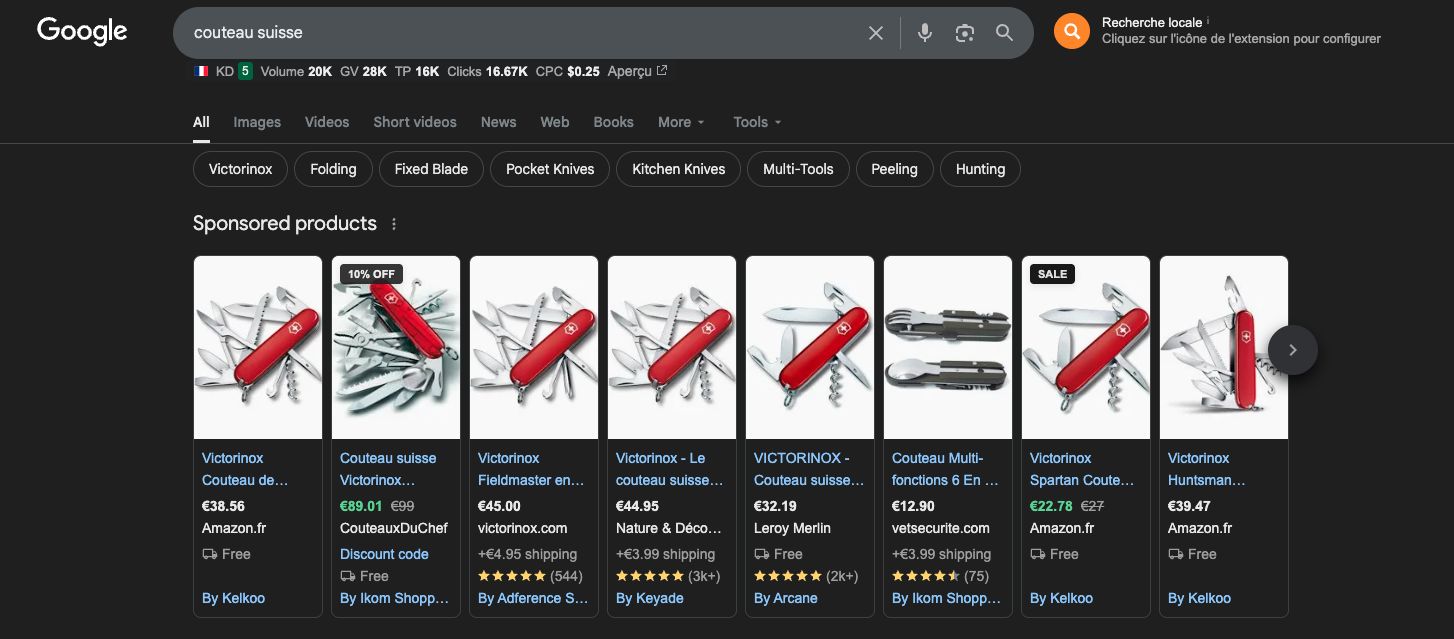Screen dimensions: 1454x639
Task: Clear the search box with X icon
Action: [x=876, y=33]
